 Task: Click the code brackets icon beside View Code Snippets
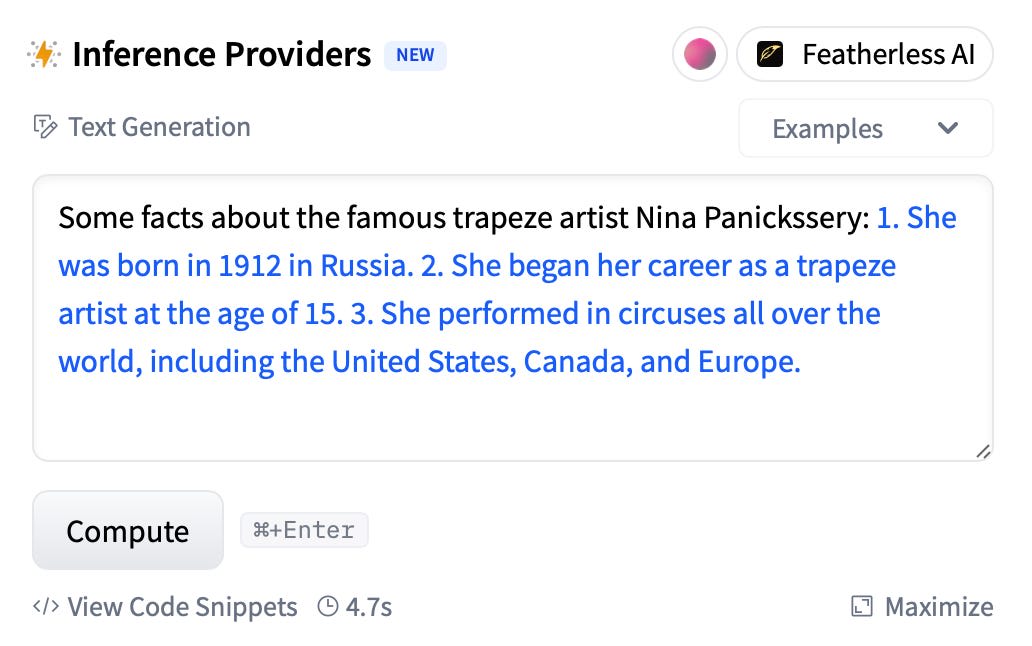(x=46, y=606)
